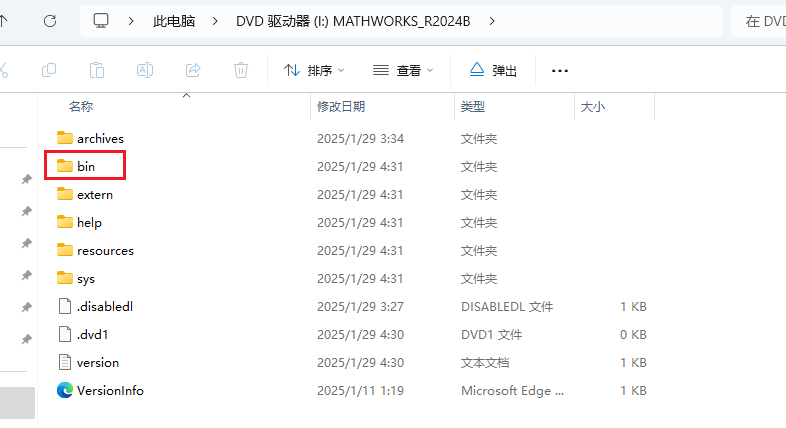This screenshot has height=428, width=786.
Task: Select the resources folder icon
Action: [65, 250]
